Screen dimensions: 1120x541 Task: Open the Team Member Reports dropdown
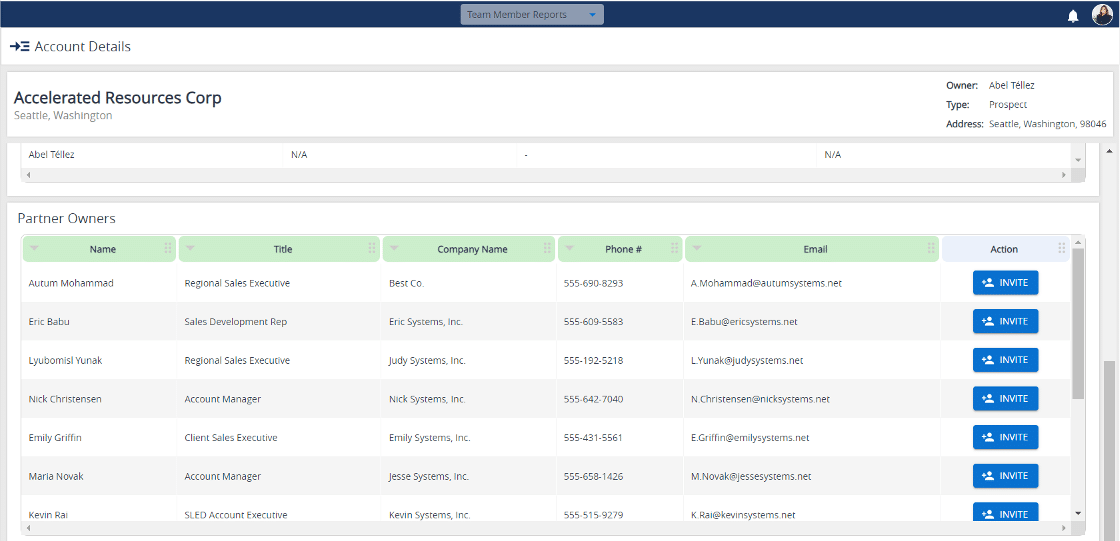[532, 14]
